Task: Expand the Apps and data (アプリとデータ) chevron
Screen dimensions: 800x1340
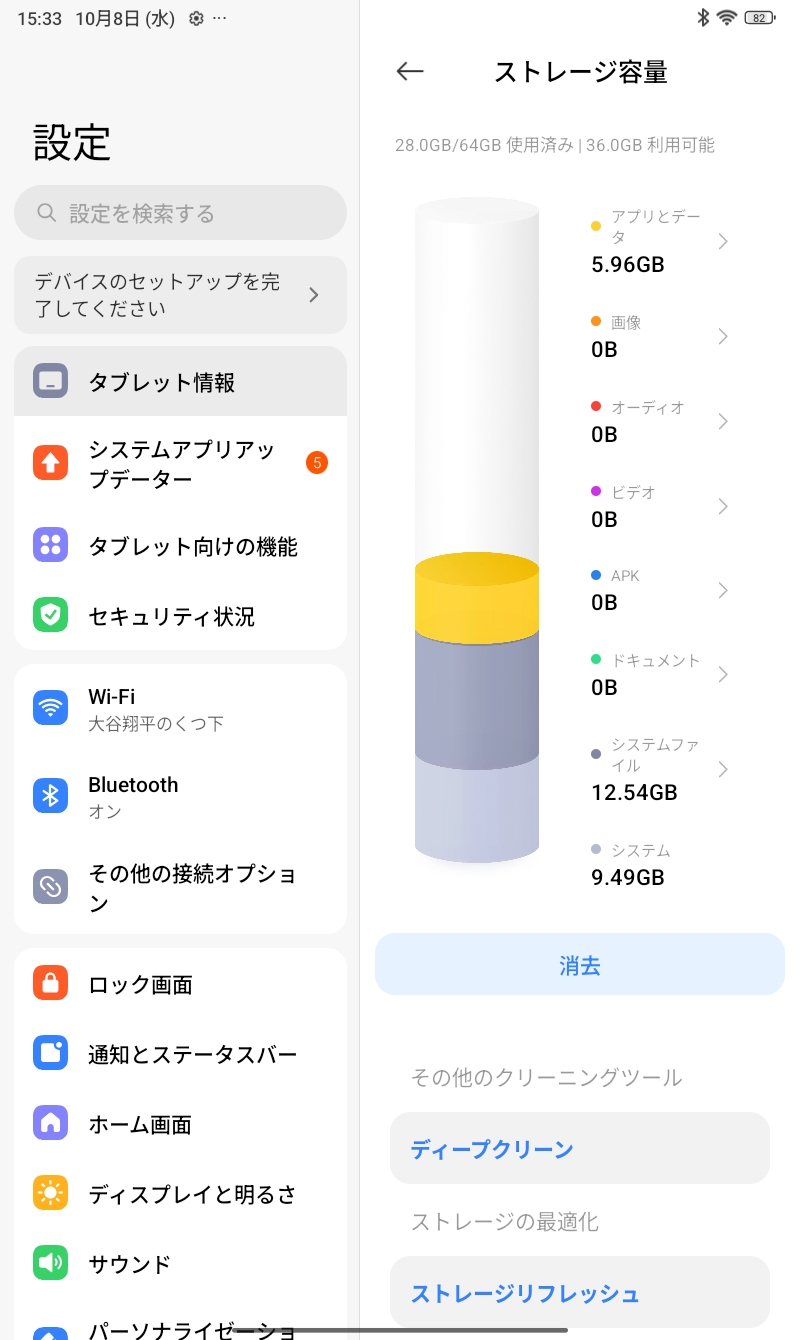Action: pos(723,241)
